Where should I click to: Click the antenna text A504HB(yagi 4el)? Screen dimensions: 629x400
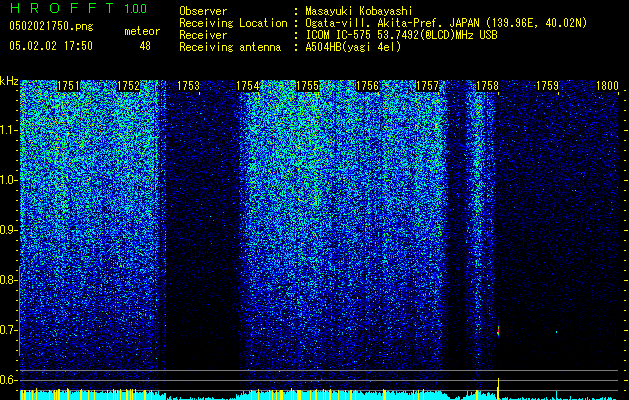353,47
